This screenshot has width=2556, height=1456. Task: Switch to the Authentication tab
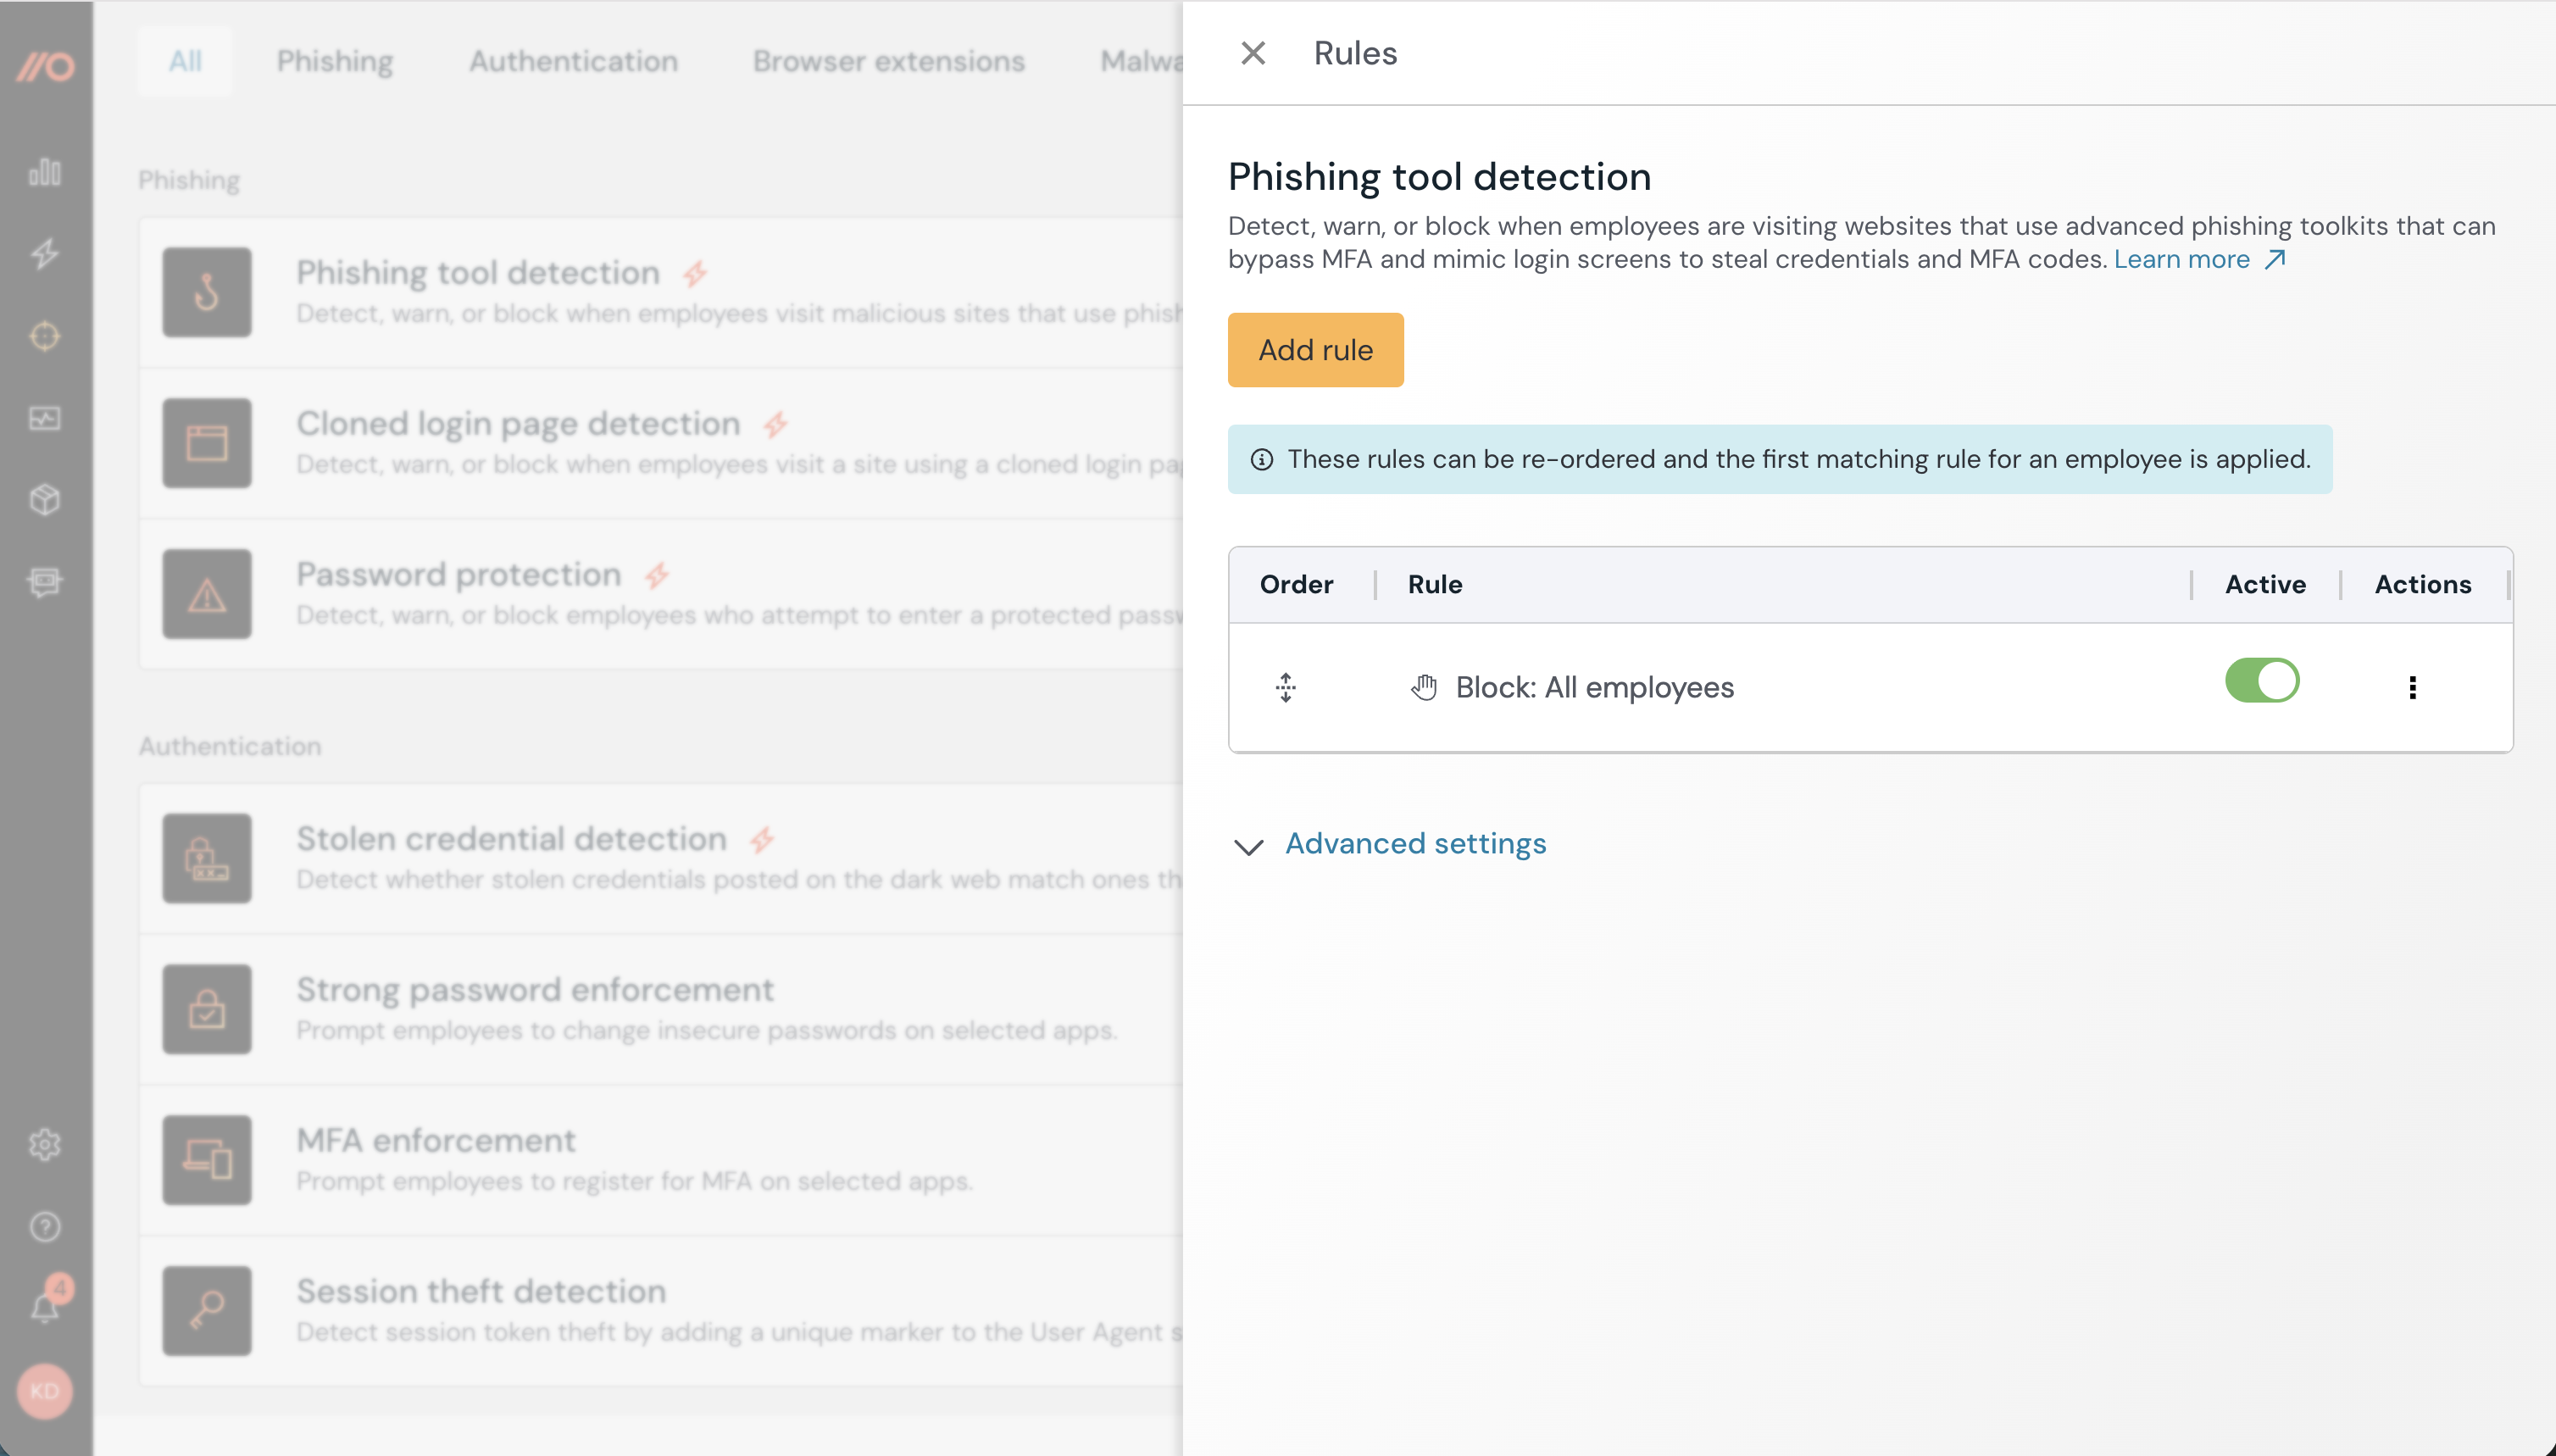[572, 61]
